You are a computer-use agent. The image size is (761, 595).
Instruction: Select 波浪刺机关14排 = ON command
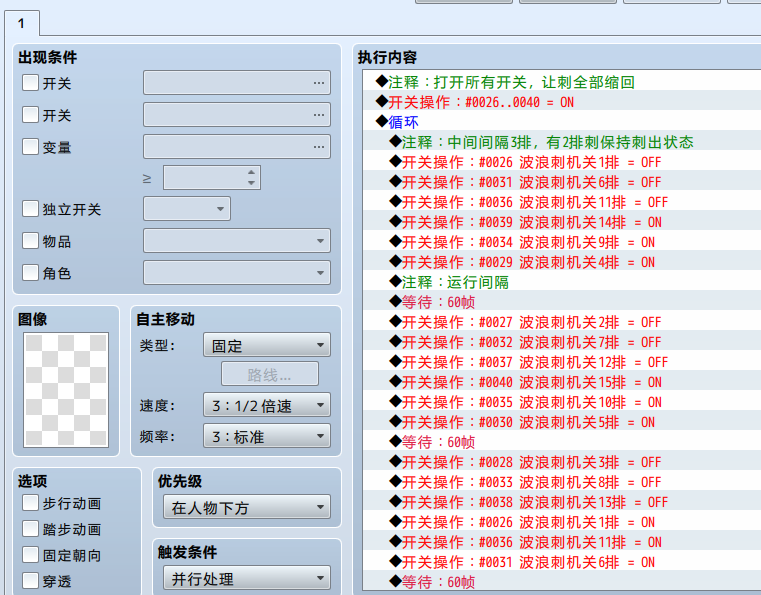point(562,222)
